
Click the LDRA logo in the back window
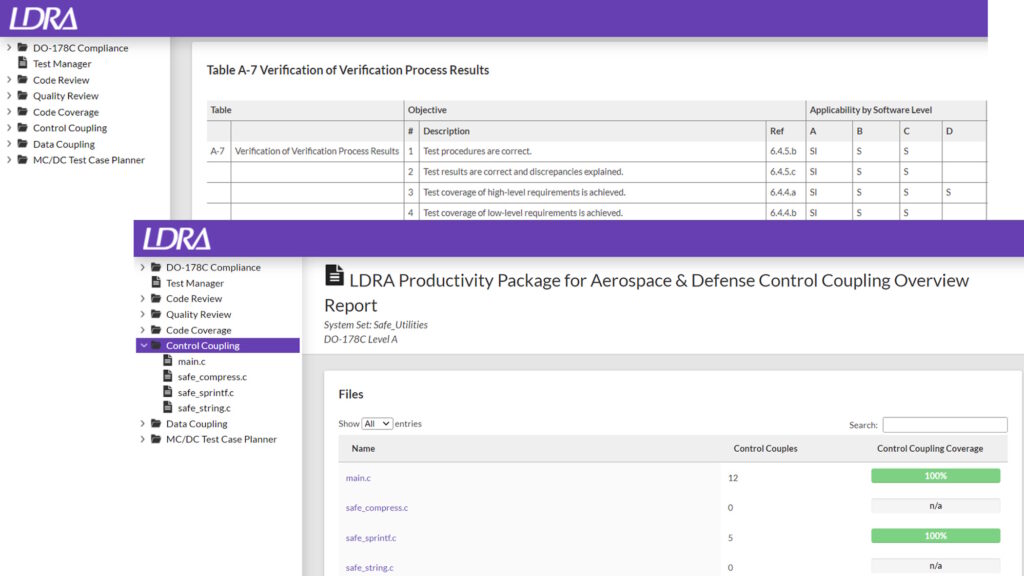coord(43,18)
